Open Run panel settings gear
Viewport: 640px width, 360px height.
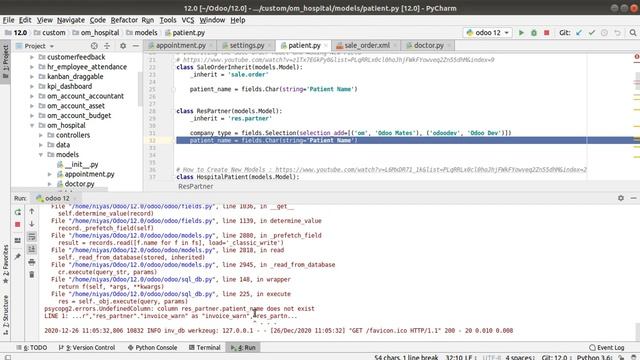[621, 198]
